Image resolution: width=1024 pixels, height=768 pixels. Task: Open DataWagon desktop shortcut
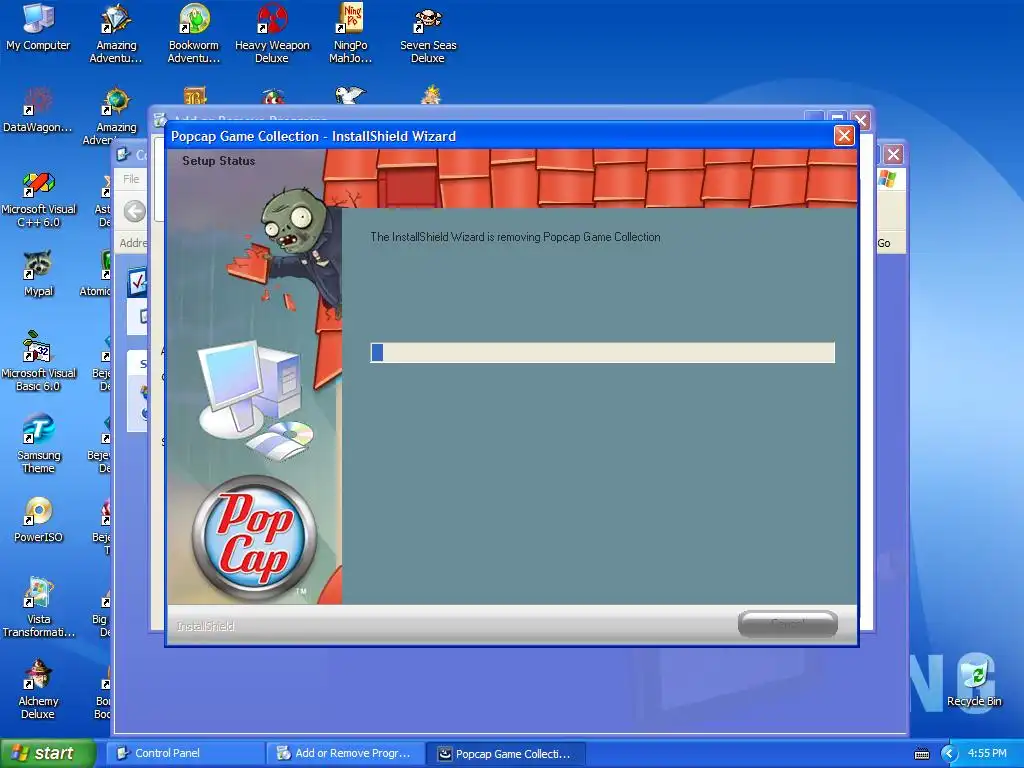pos(38,110)
